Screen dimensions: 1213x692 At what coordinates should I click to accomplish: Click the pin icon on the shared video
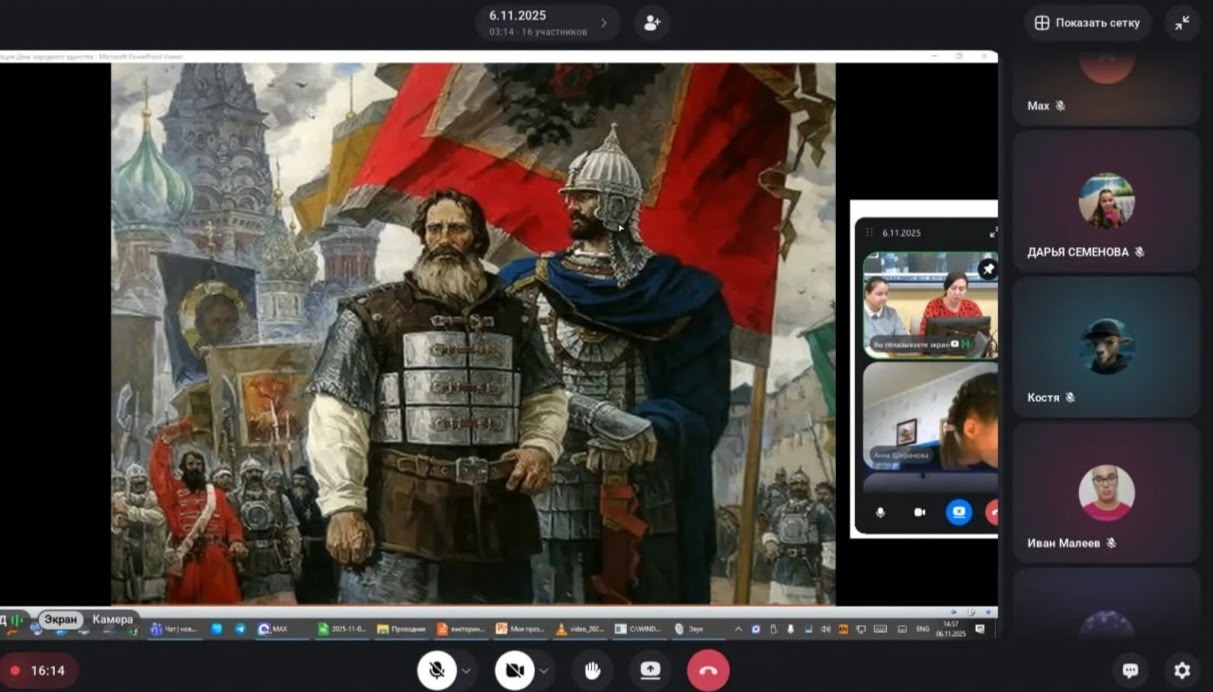(988, 268)
